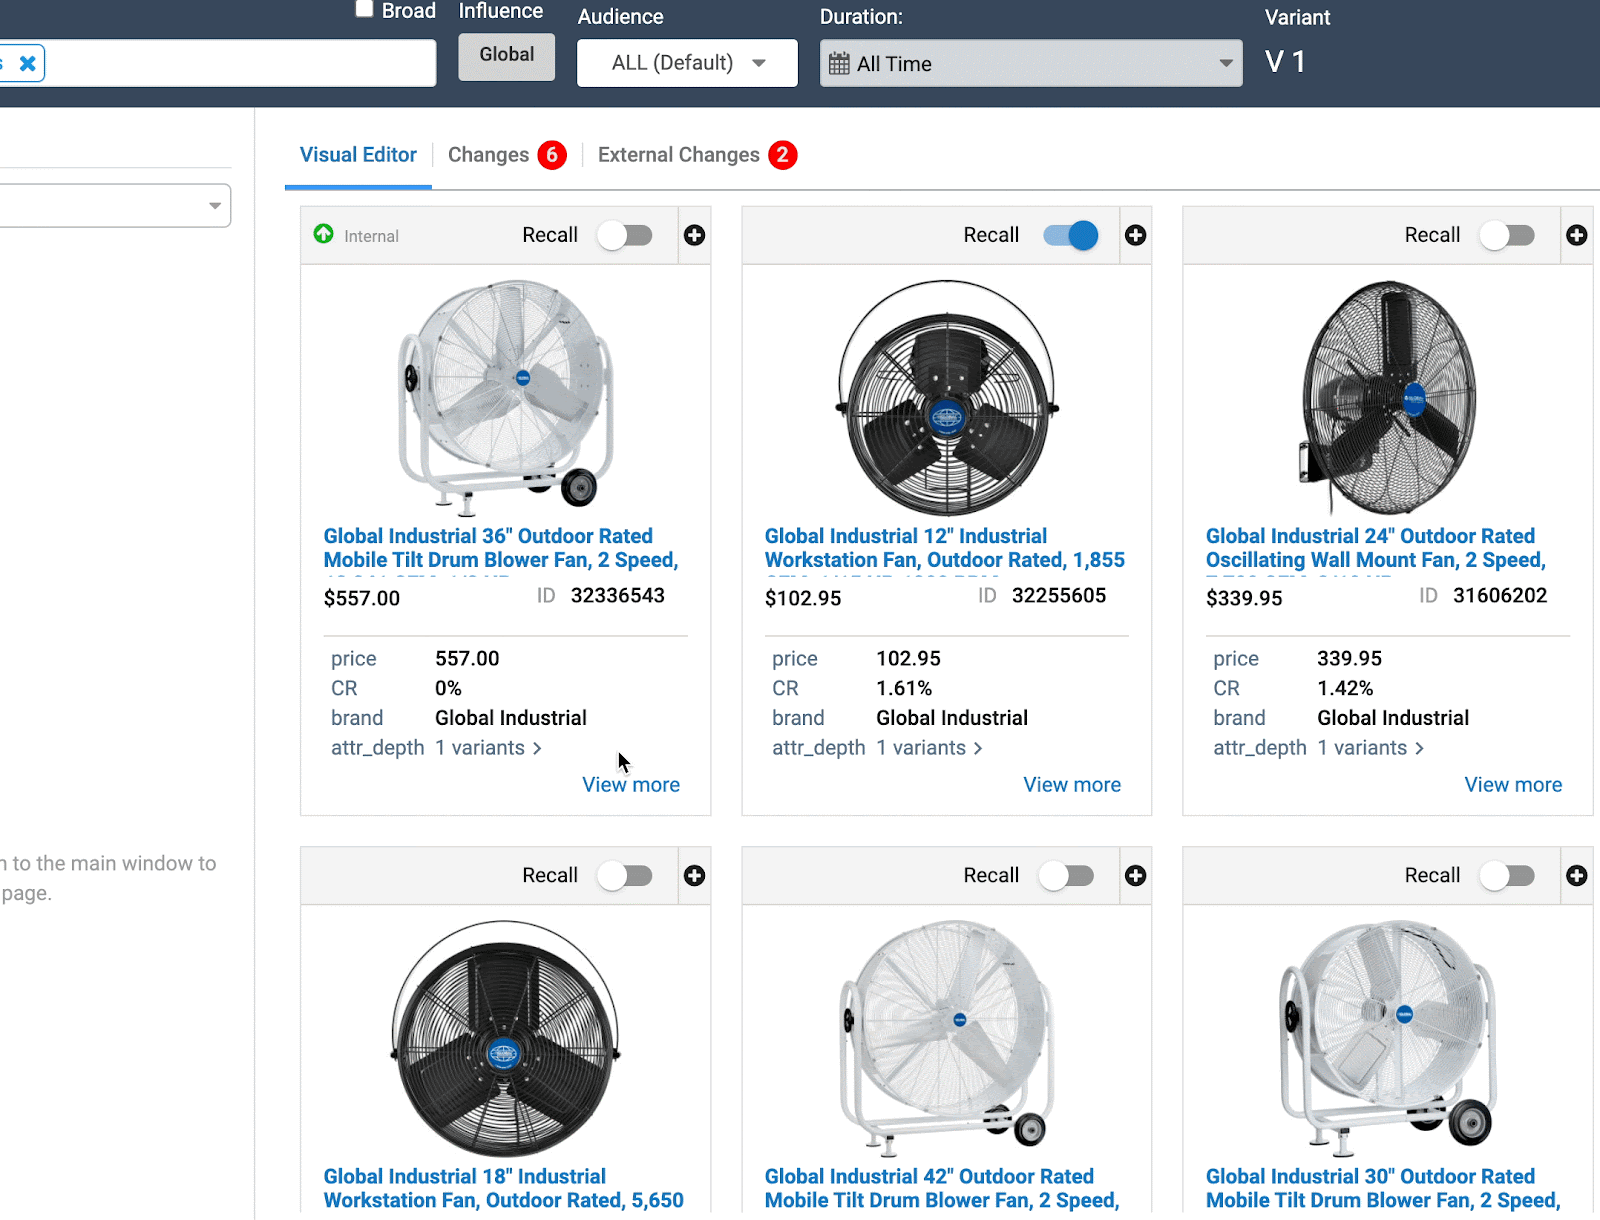Toggle Recall for the 24" Wall Mount Fan
Viewport: 1600px width, 1220px height.
tap(1507, 235)
